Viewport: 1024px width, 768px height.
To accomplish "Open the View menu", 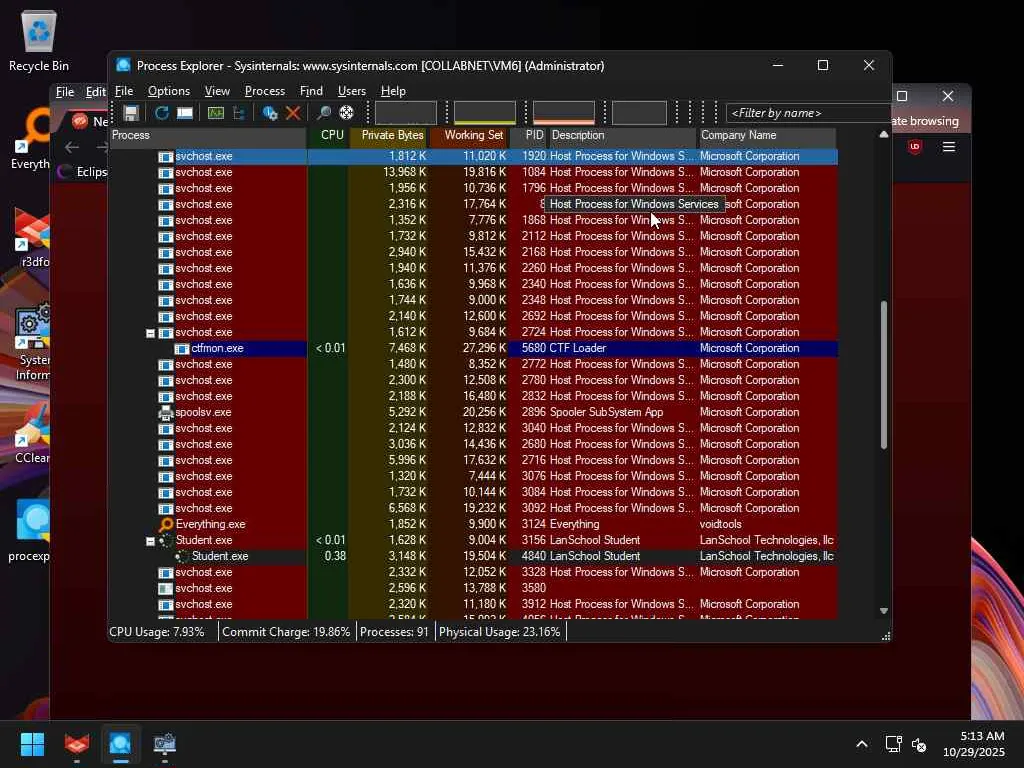I will [217, 91].
